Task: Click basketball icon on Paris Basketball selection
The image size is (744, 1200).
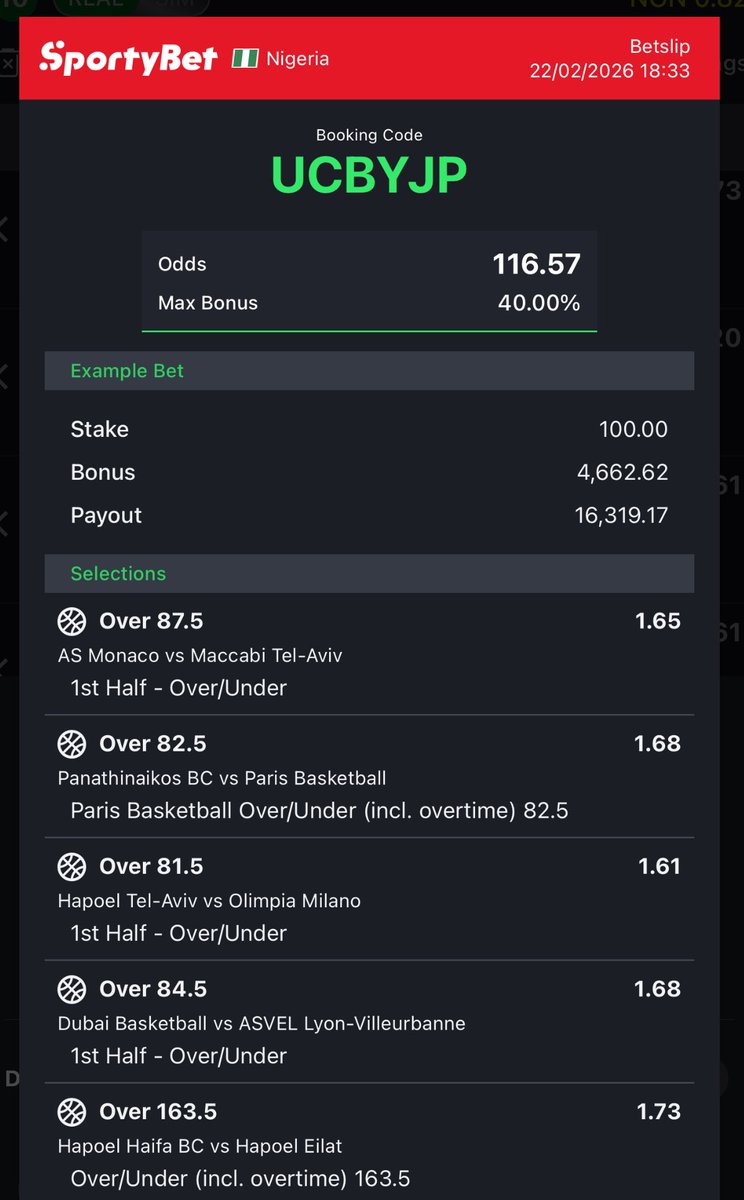Action: coord(72,745)
